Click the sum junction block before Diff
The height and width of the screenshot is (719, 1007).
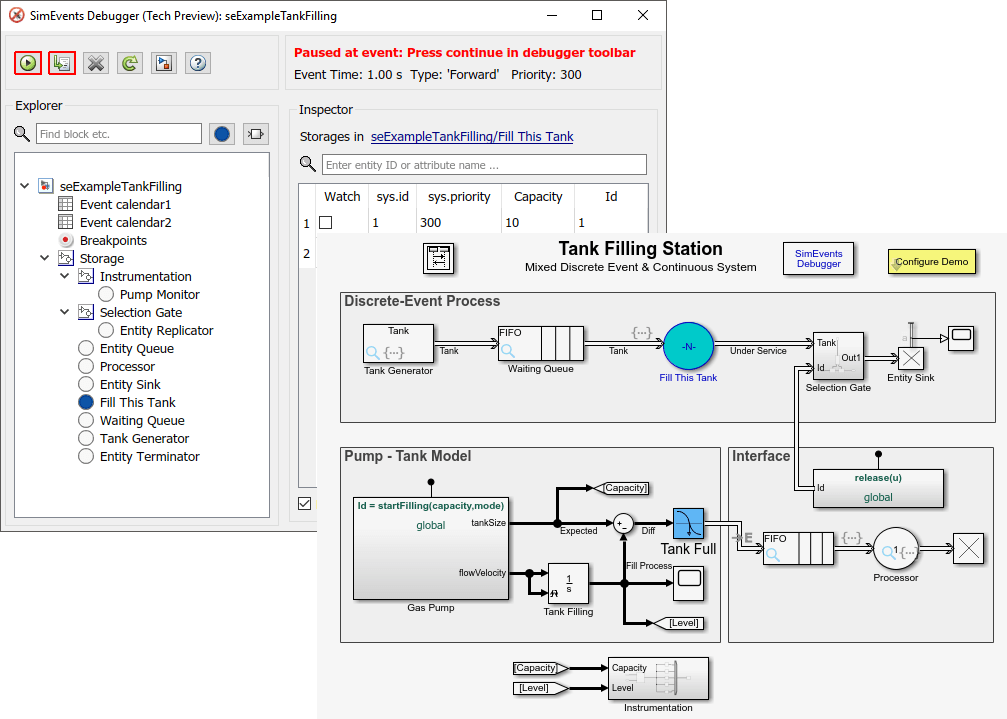[623, 524]
